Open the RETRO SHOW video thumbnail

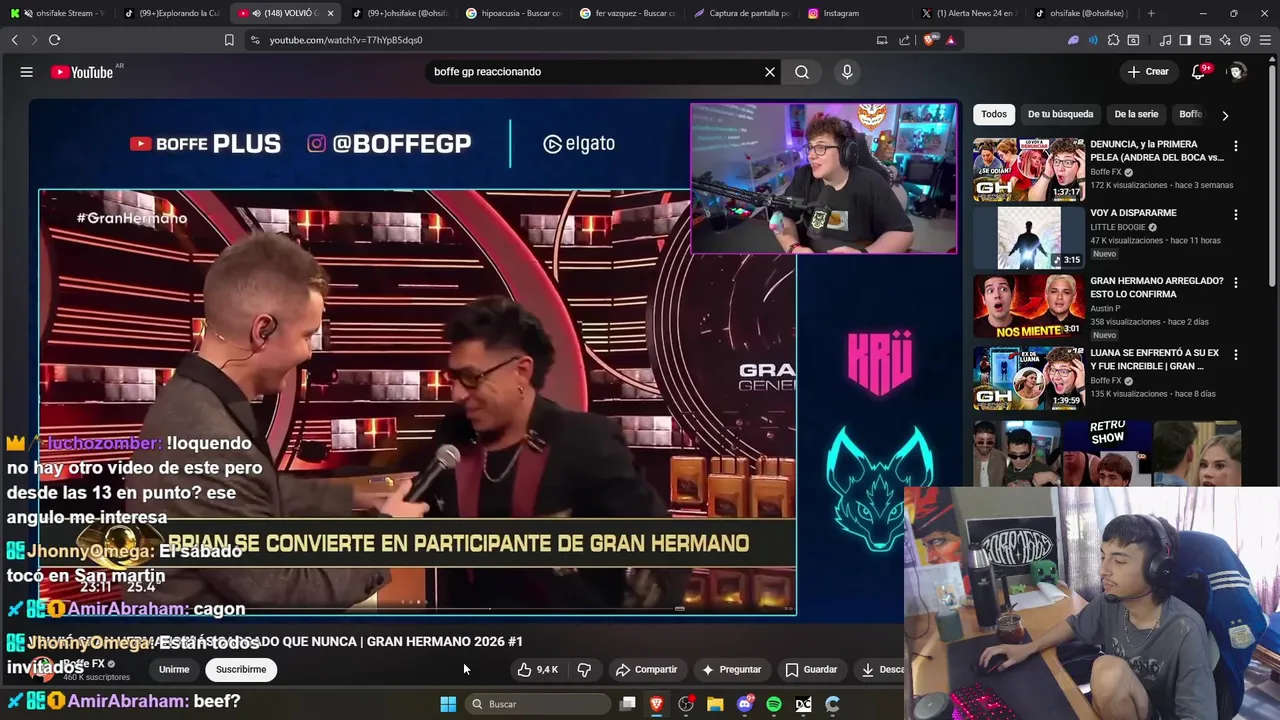coord(1107,452)
